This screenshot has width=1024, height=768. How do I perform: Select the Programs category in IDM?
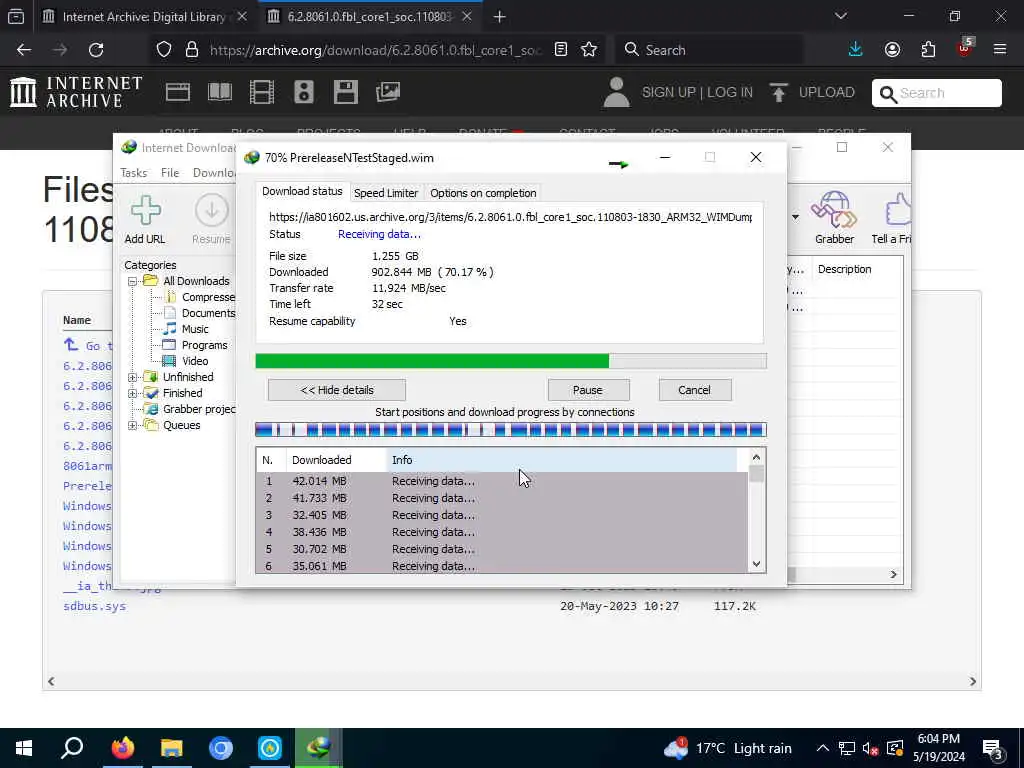[204, 345]
